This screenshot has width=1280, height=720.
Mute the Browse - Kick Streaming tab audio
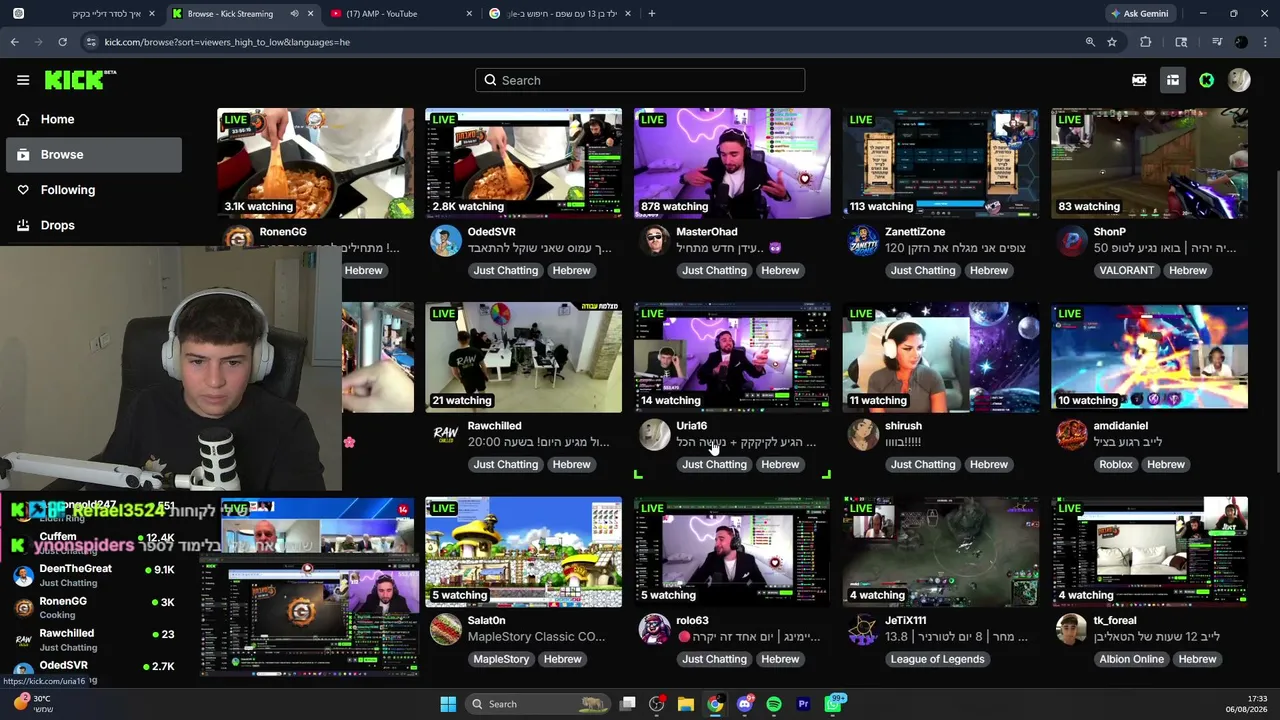[x=294, y=14]
